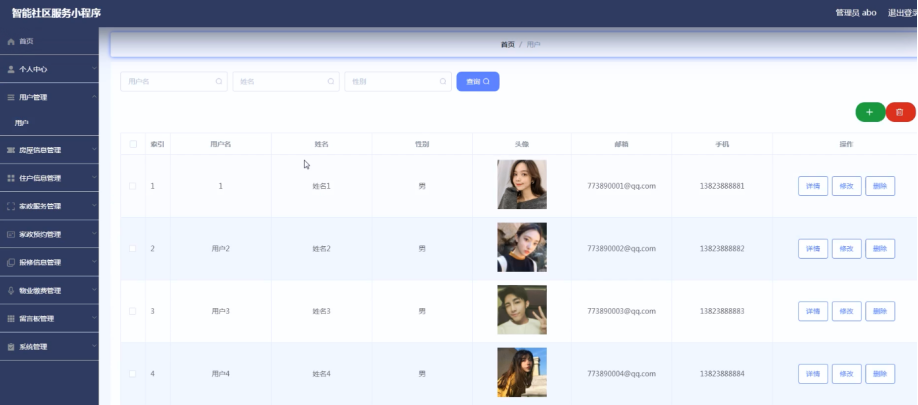Expand the 家政服务管理 chevron
Viewport: 918px width, 405px height.
point(94,205)
